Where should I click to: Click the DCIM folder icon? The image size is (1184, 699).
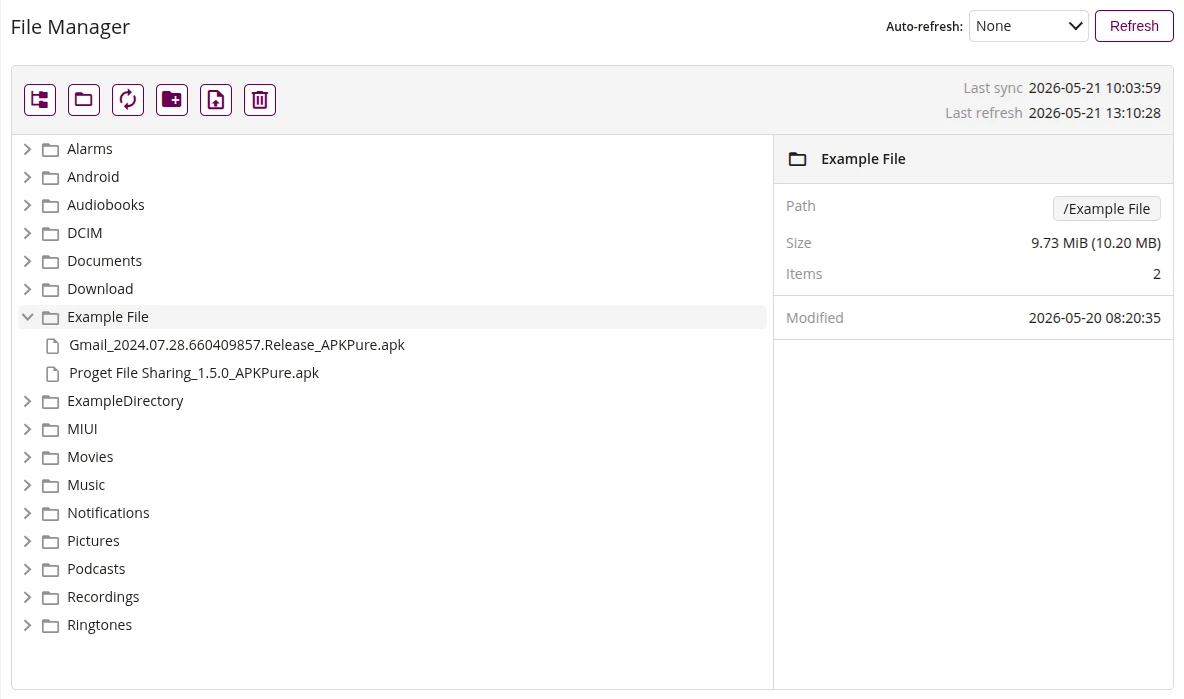[x=51, y=234]
